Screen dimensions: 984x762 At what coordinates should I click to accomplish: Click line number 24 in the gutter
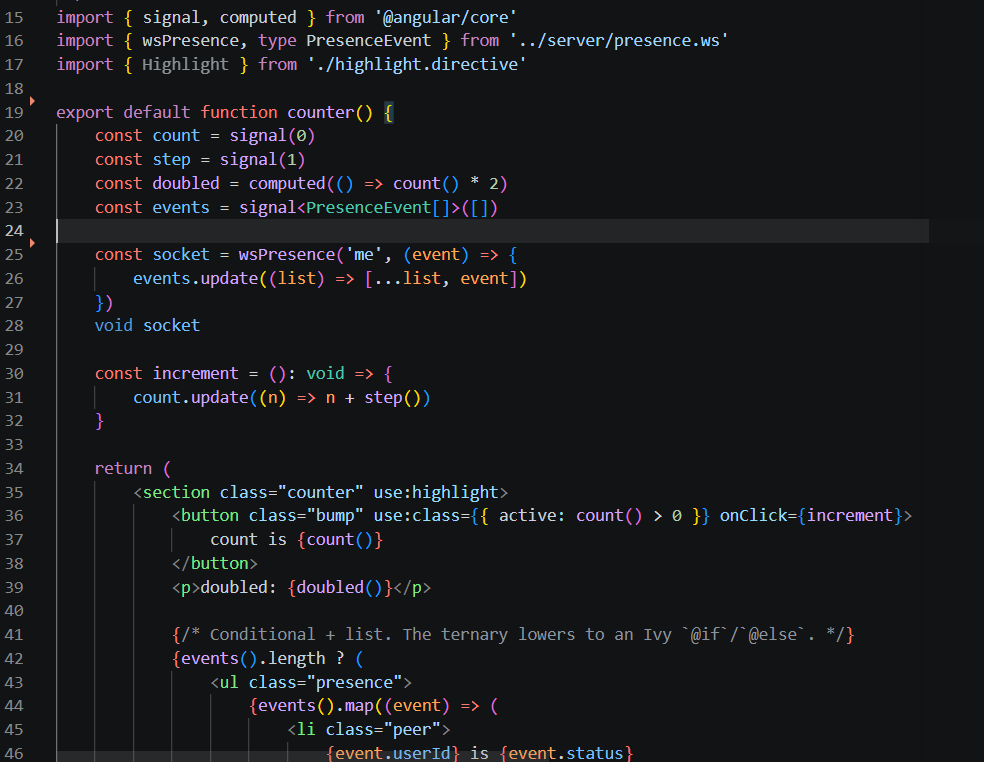coord(14,231)
